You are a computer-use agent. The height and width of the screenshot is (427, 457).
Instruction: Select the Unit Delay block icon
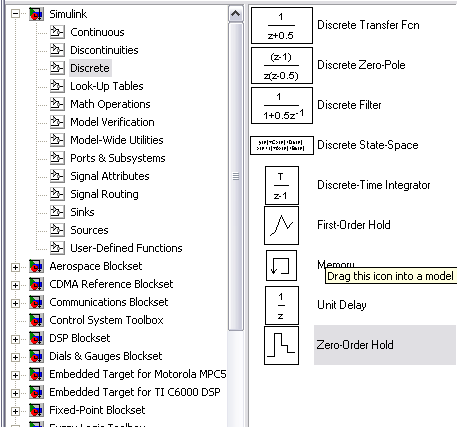point(282,305)
